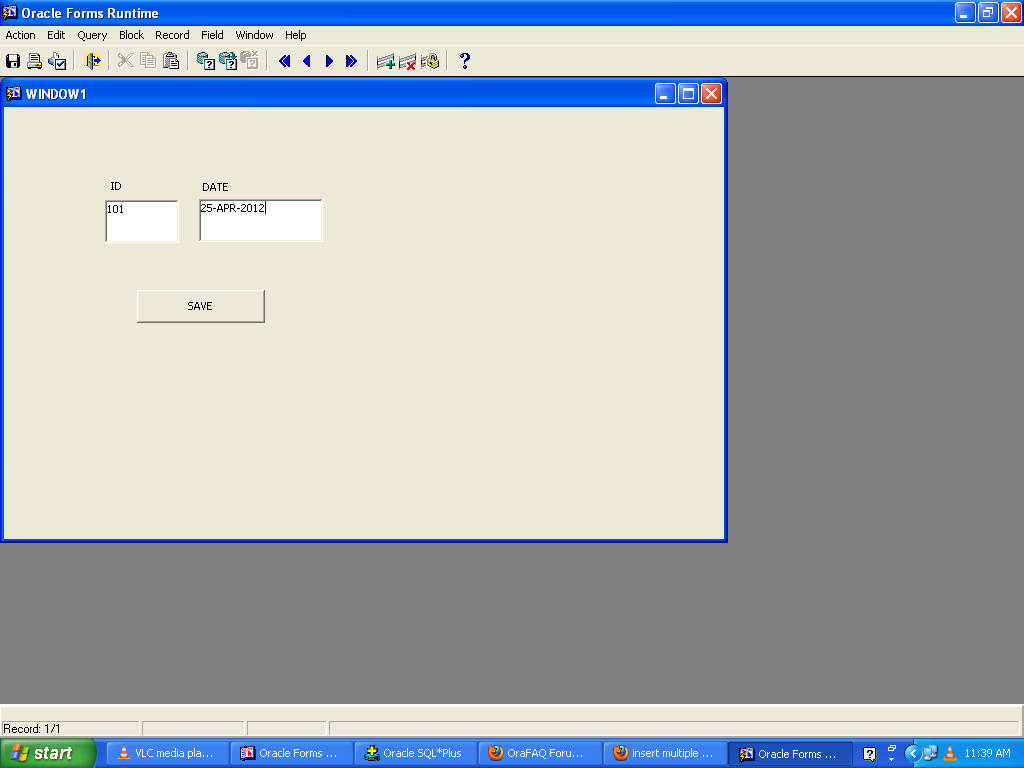Click the ID field containing 101
The height and width of the screenshot is (768, 1024).
coord(142,221)
